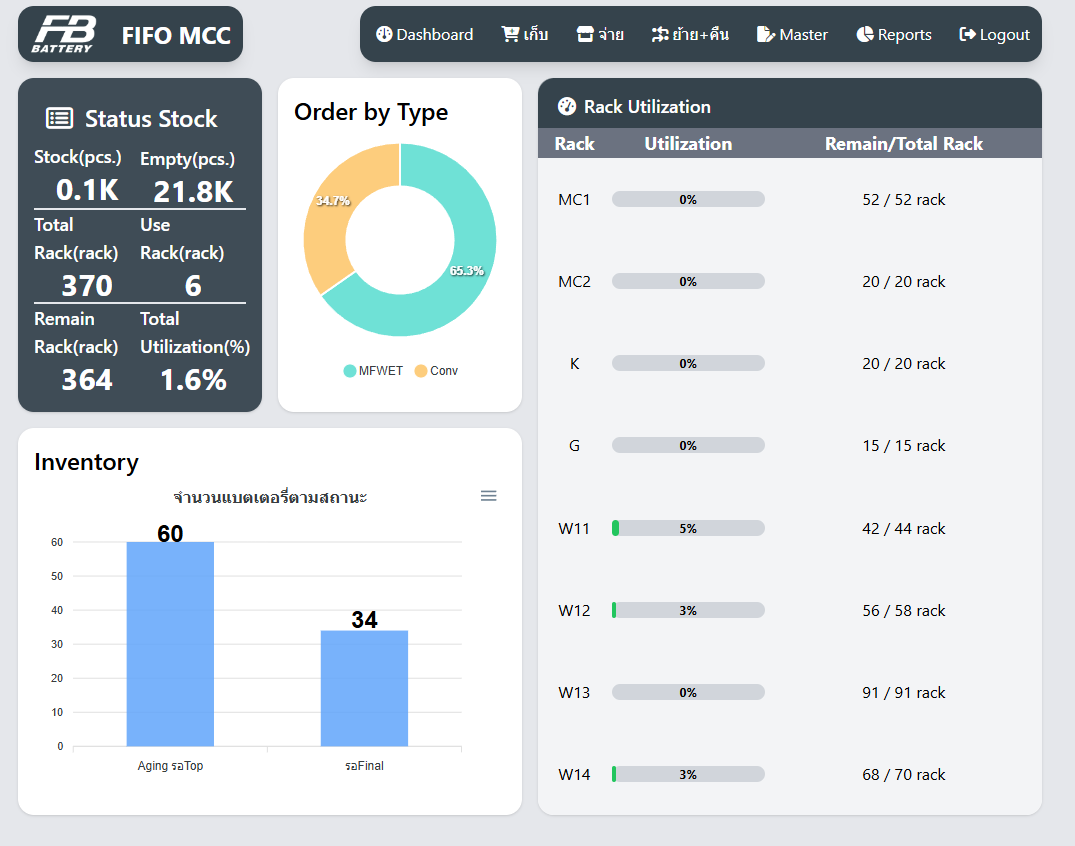Click the FB Battery logo

click(62, 34)
